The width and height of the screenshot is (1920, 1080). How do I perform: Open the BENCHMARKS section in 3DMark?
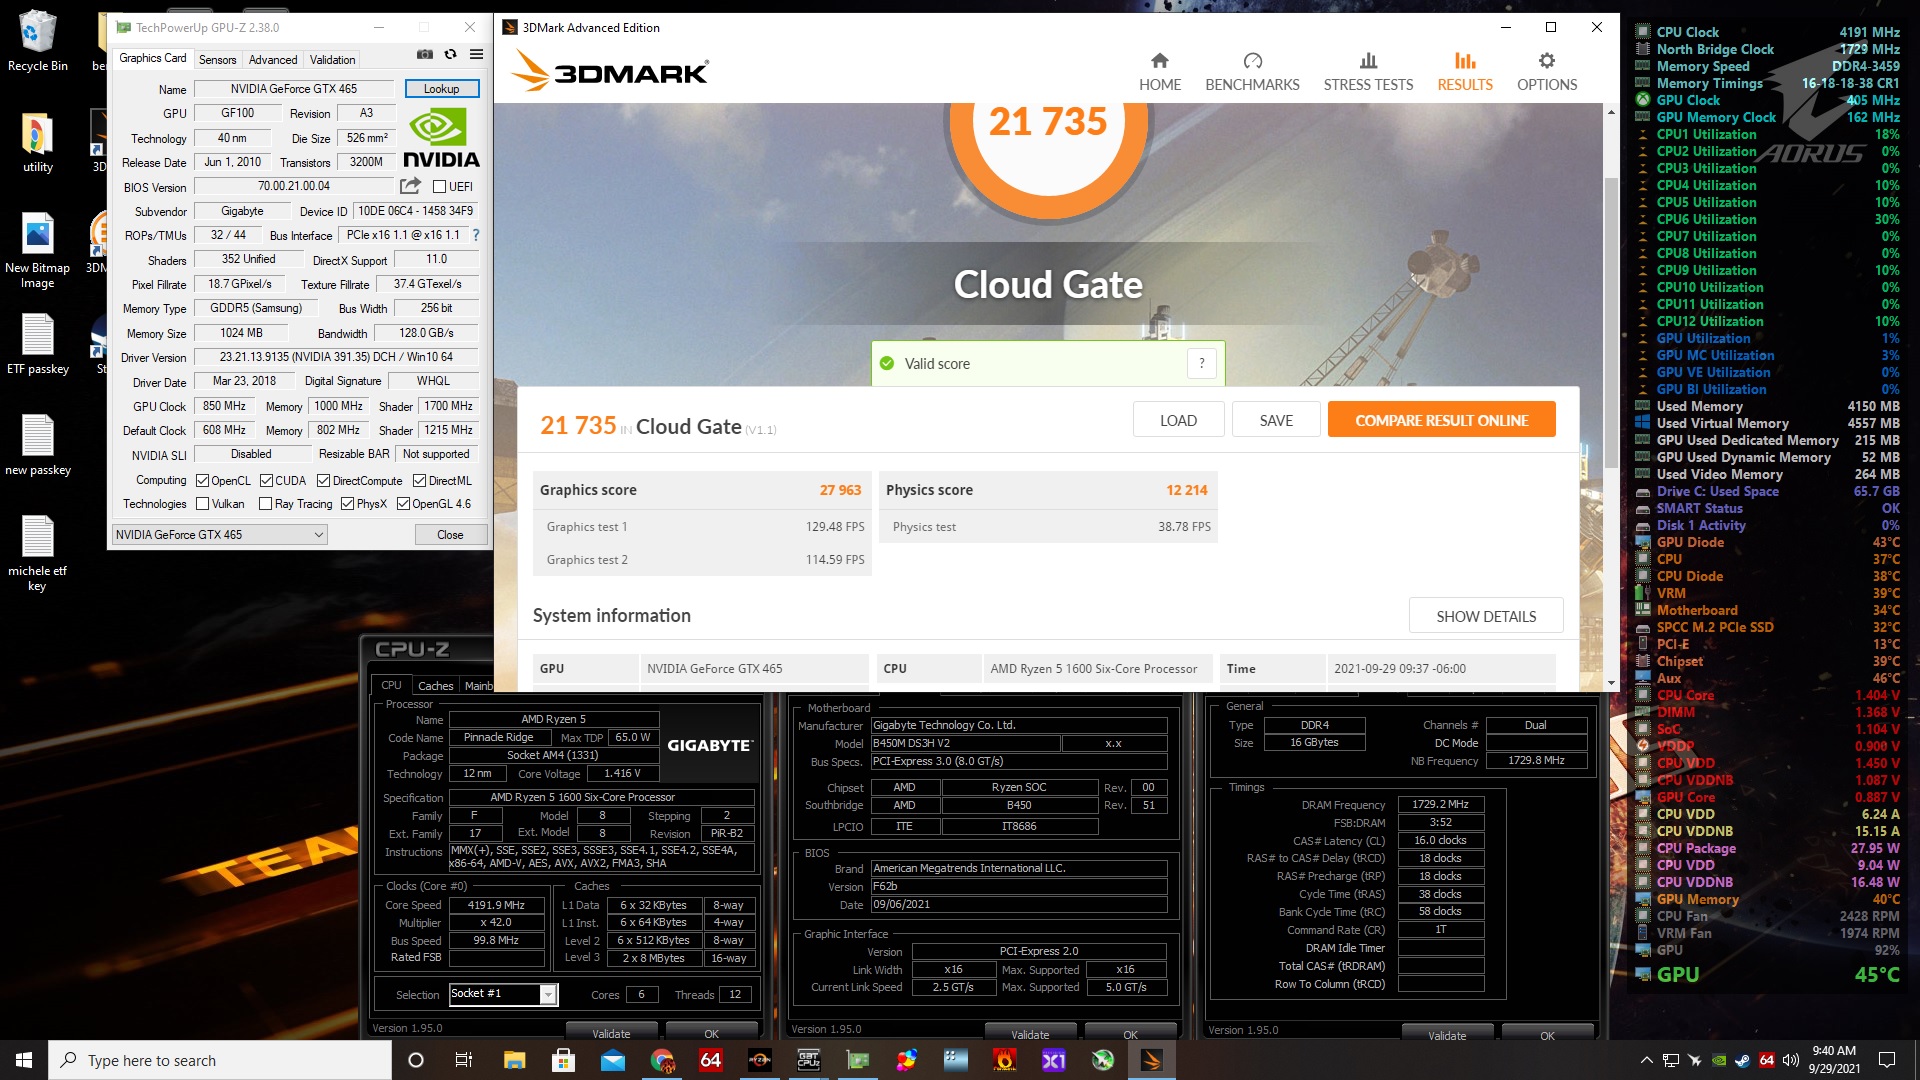coord(1252,72)
